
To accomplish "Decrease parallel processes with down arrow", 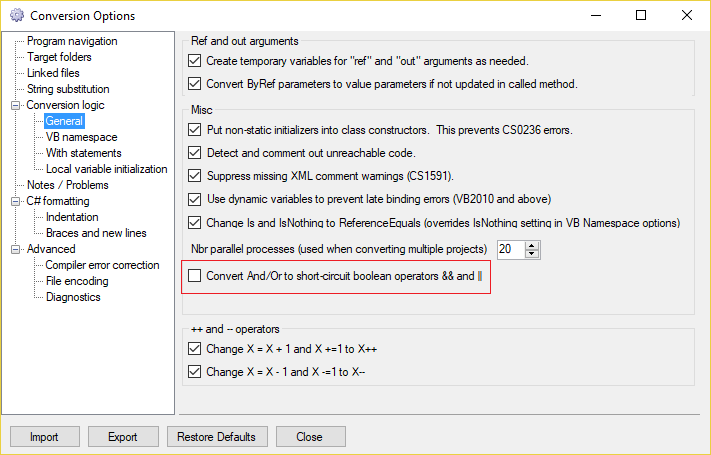I will (531, 254).
